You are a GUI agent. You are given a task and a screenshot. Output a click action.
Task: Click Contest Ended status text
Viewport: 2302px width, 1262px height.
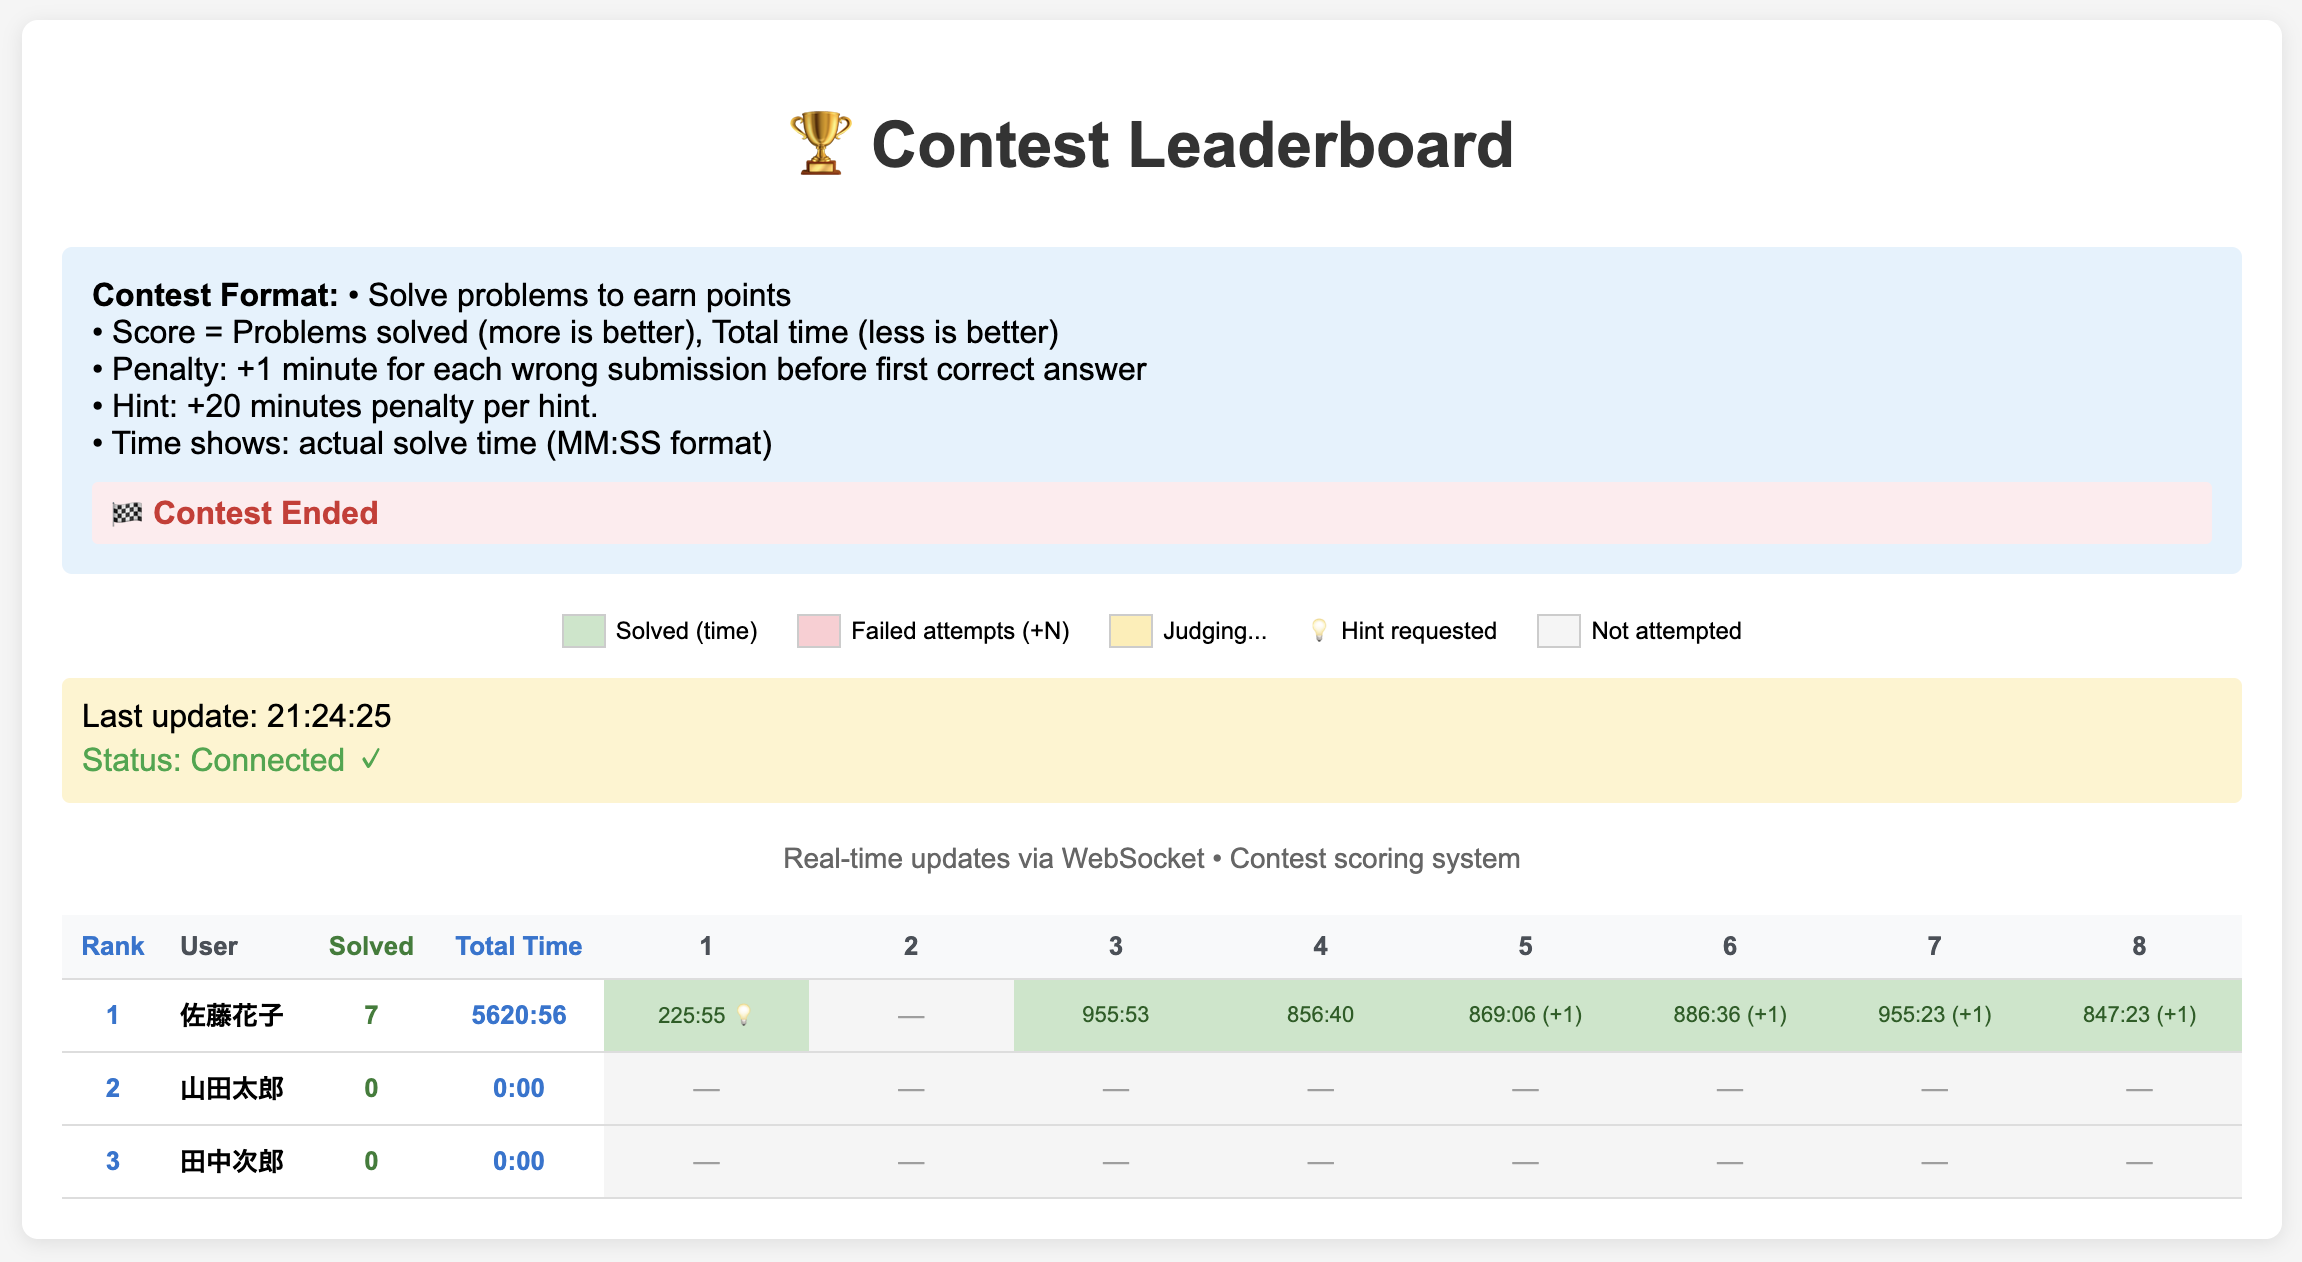[x=265, y=513]
